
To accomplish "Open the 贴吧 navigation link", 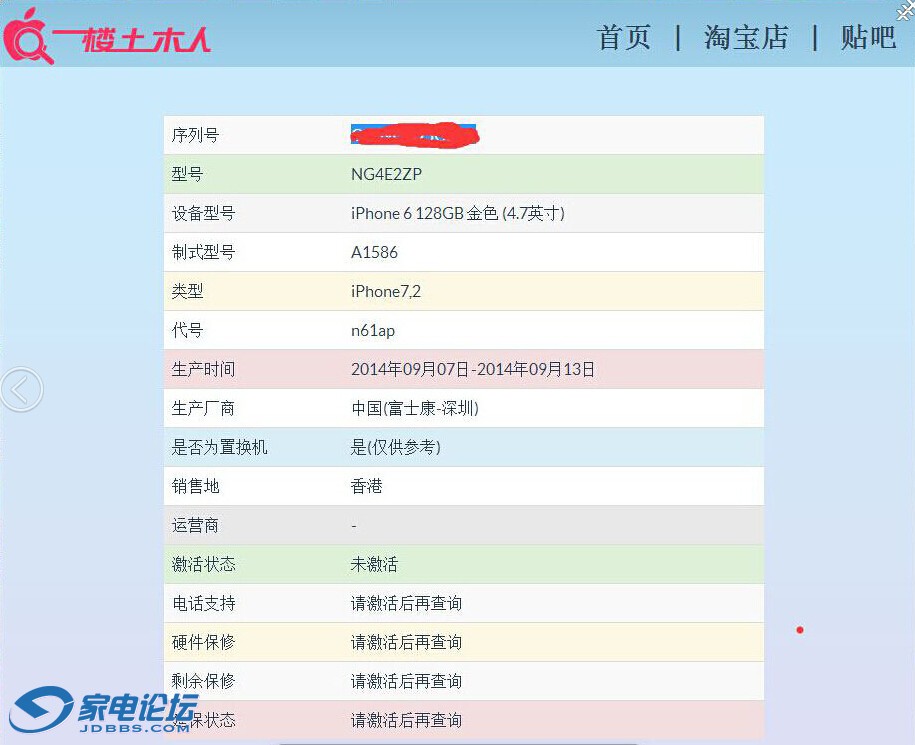I will pyautogui.click(x=867, y=38).
